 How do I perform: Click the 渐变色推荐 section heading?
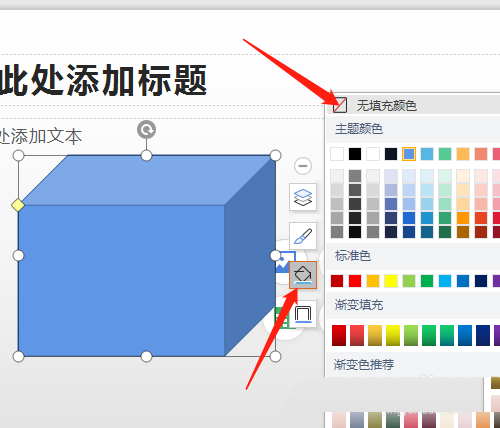[364, 364]
